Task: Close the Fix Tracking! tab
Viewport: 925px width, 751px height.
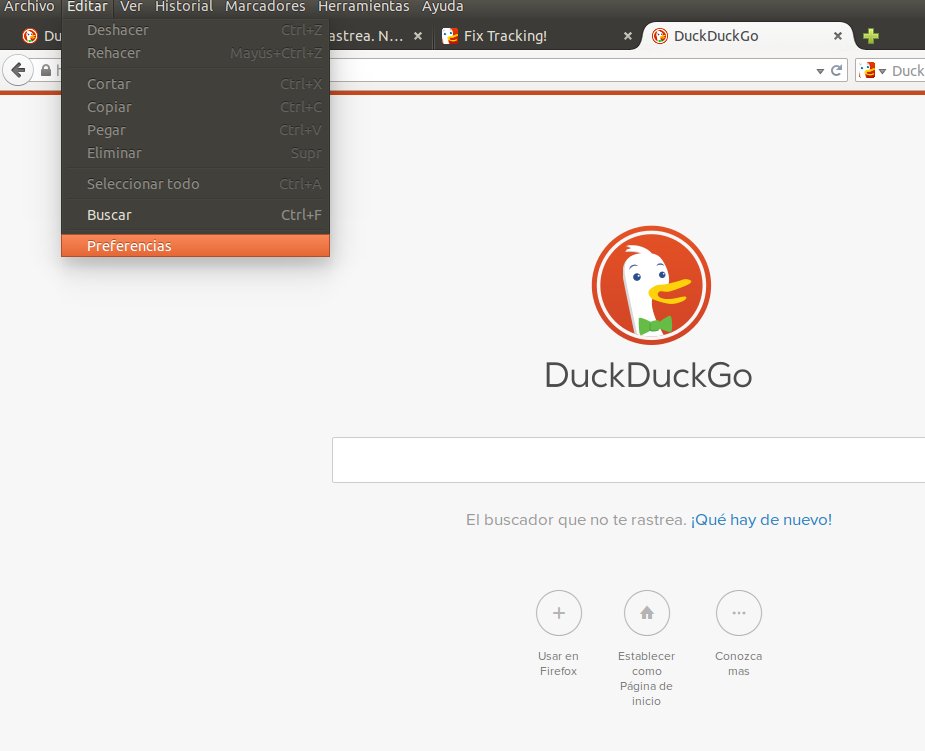Action: [626, 36]
